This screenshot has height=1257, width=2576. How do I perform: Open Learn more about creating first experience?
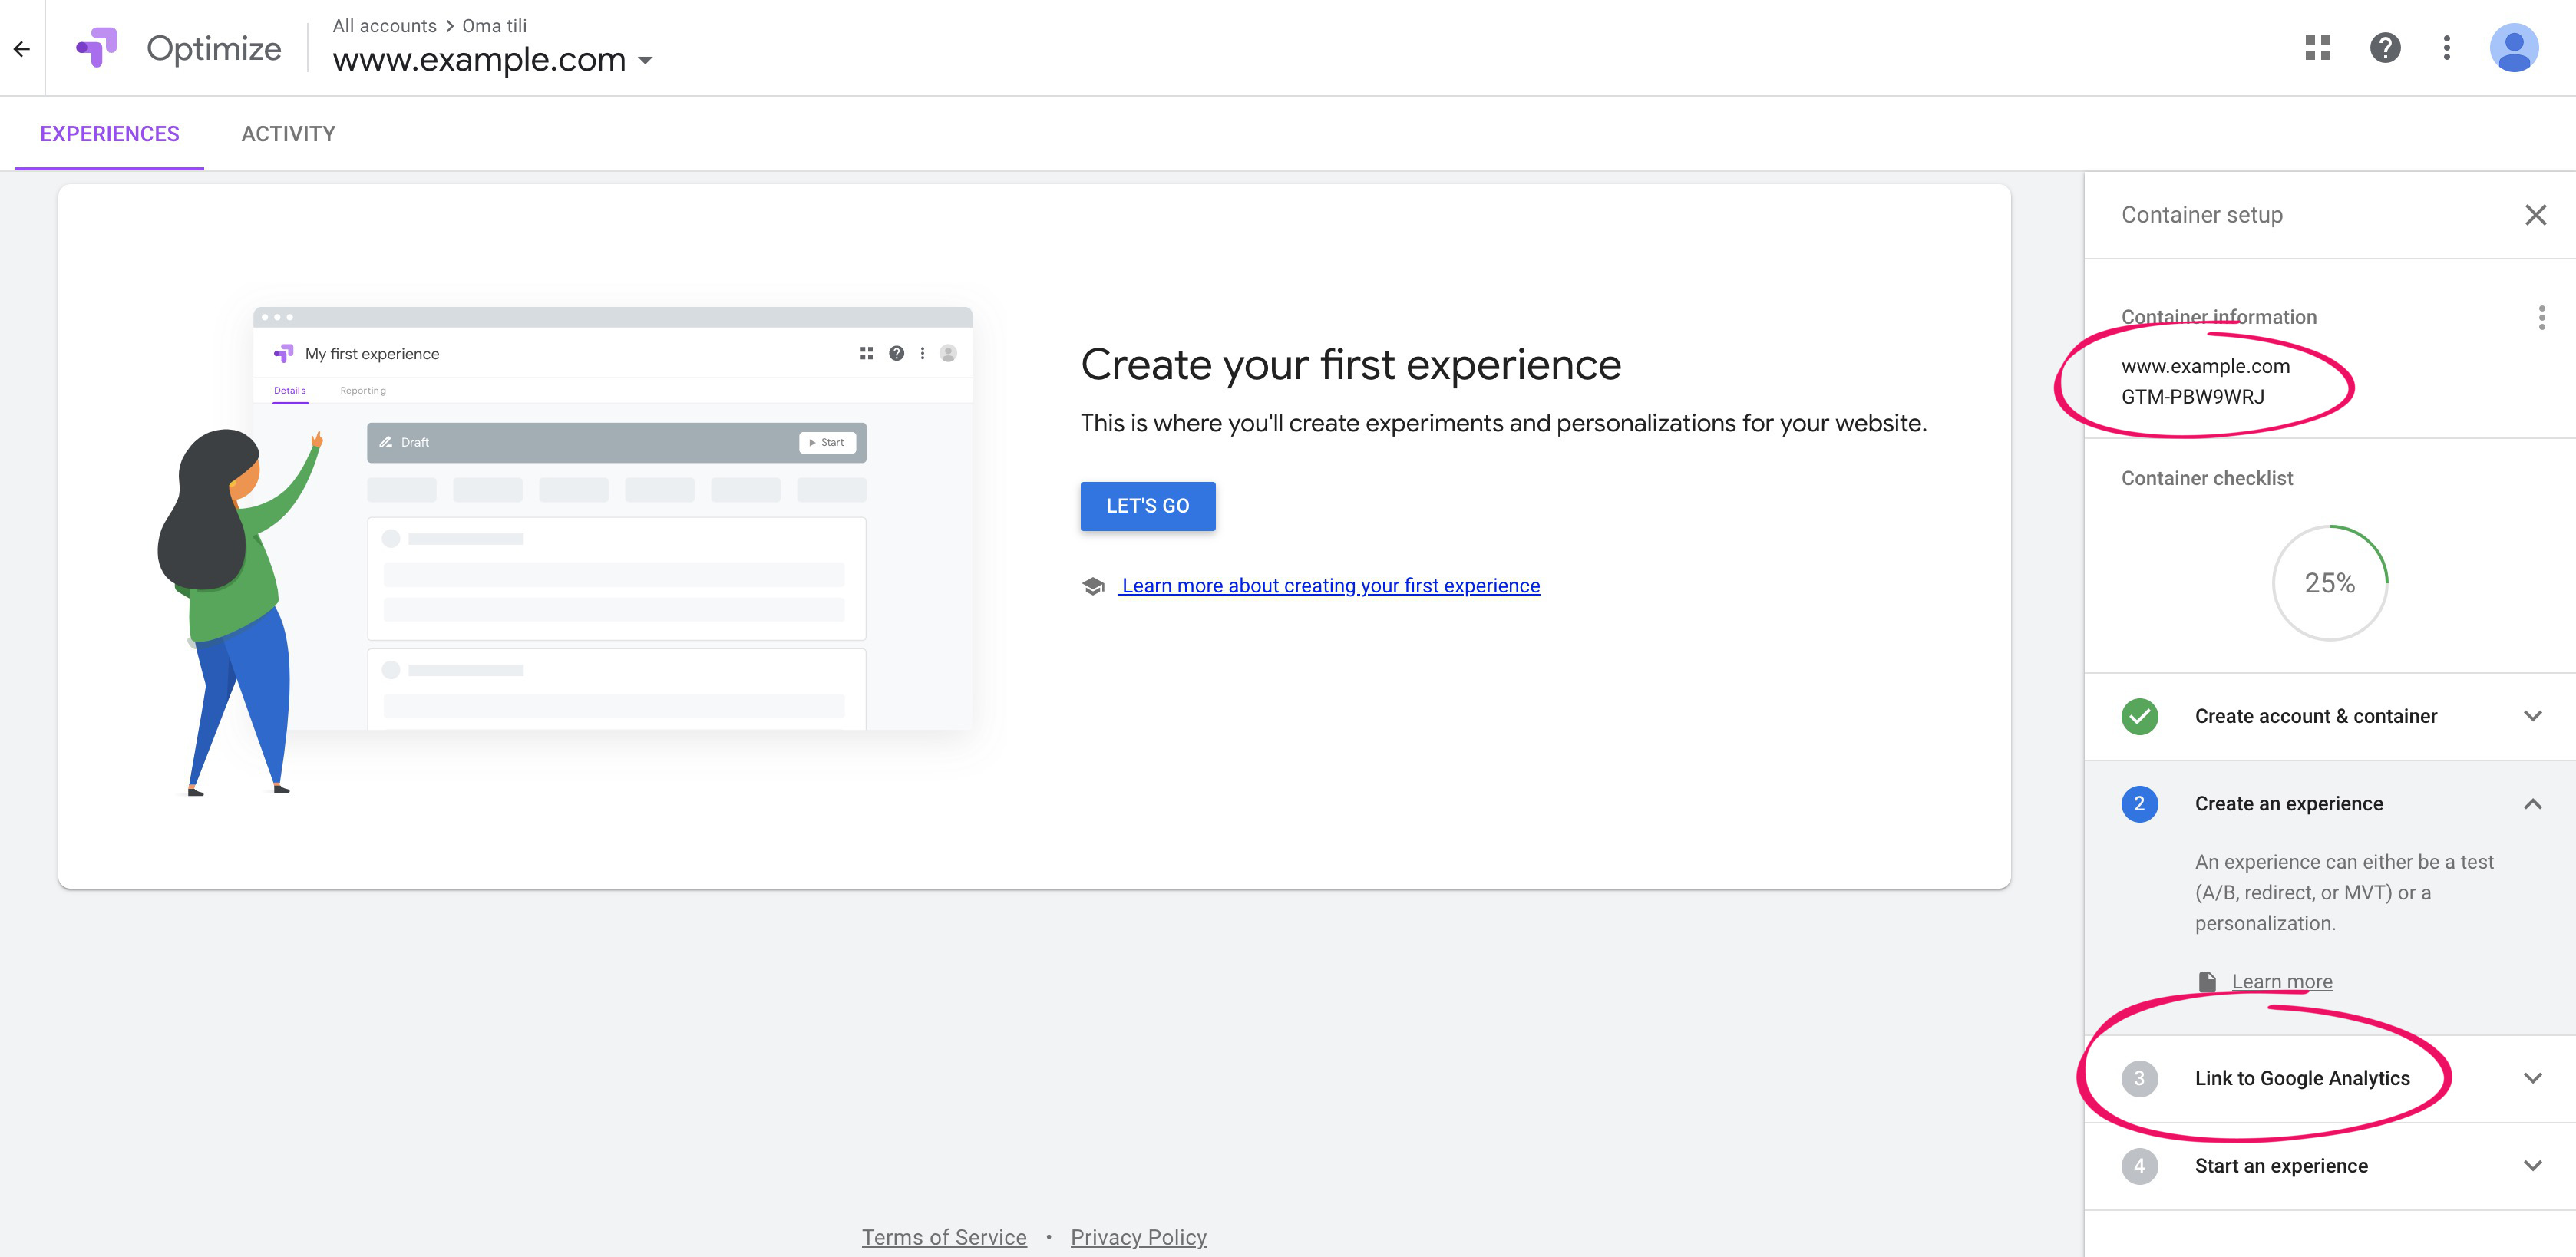[x=1329, y=586]
